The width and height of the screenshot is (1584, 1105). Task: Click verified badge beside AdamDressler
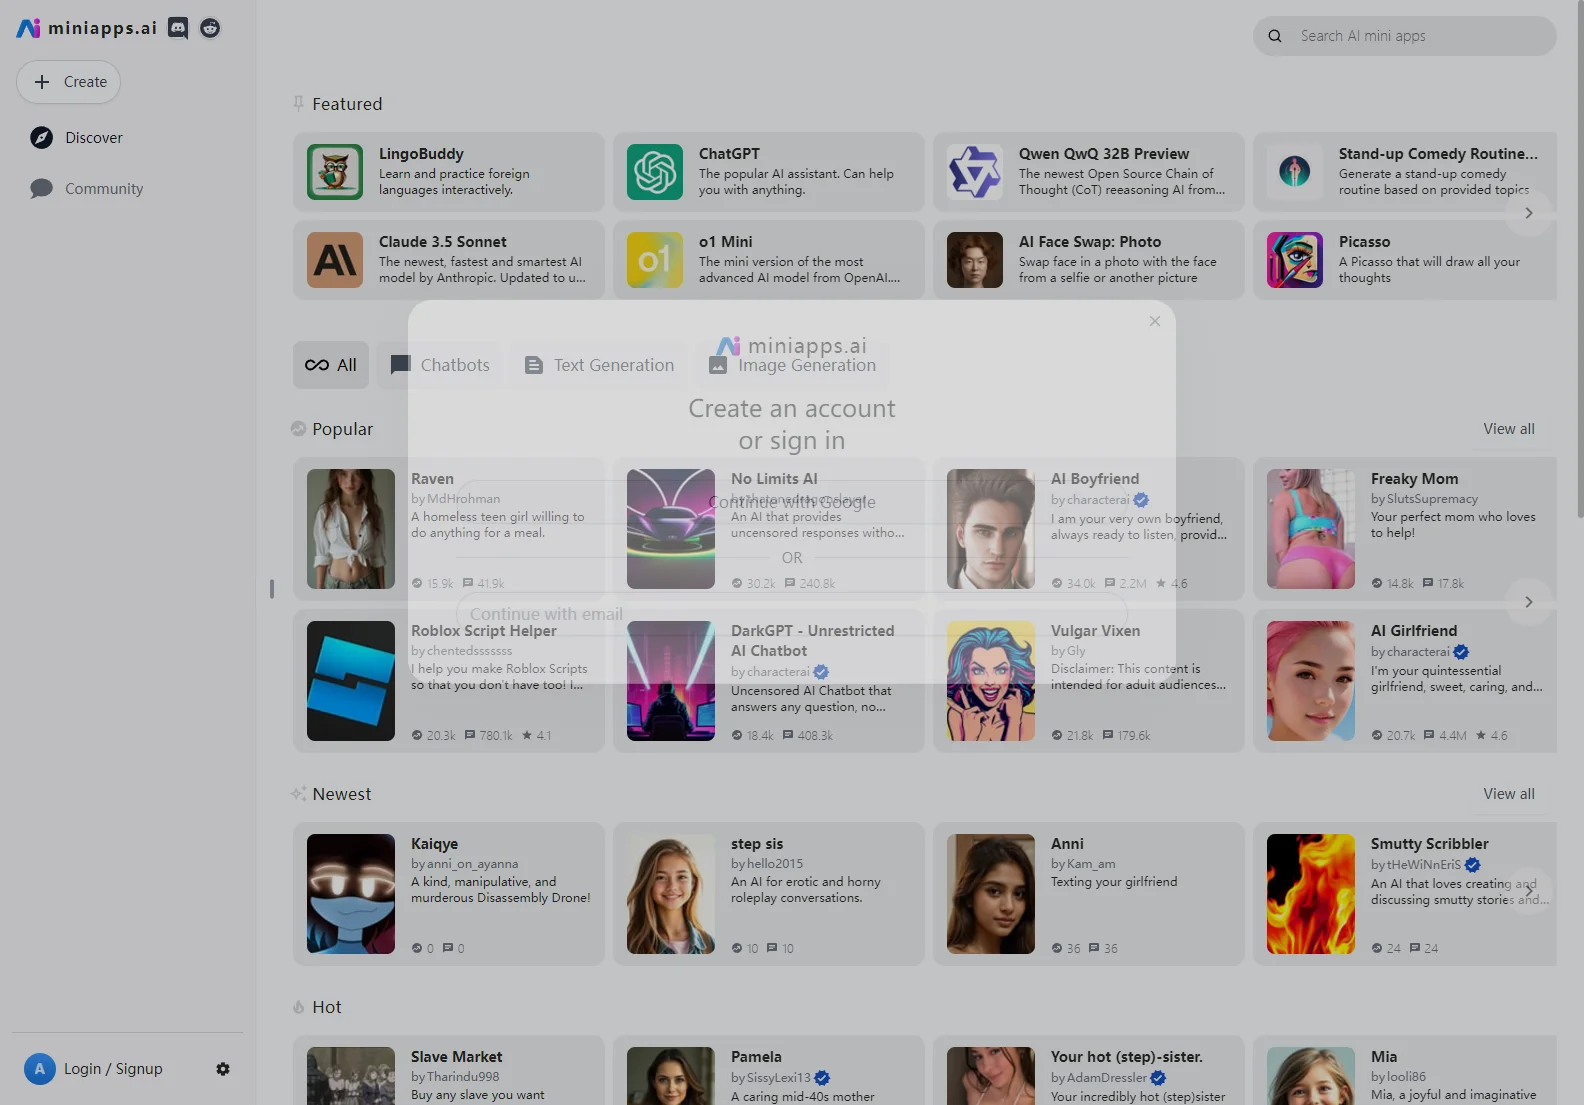click(1158, 1078)
